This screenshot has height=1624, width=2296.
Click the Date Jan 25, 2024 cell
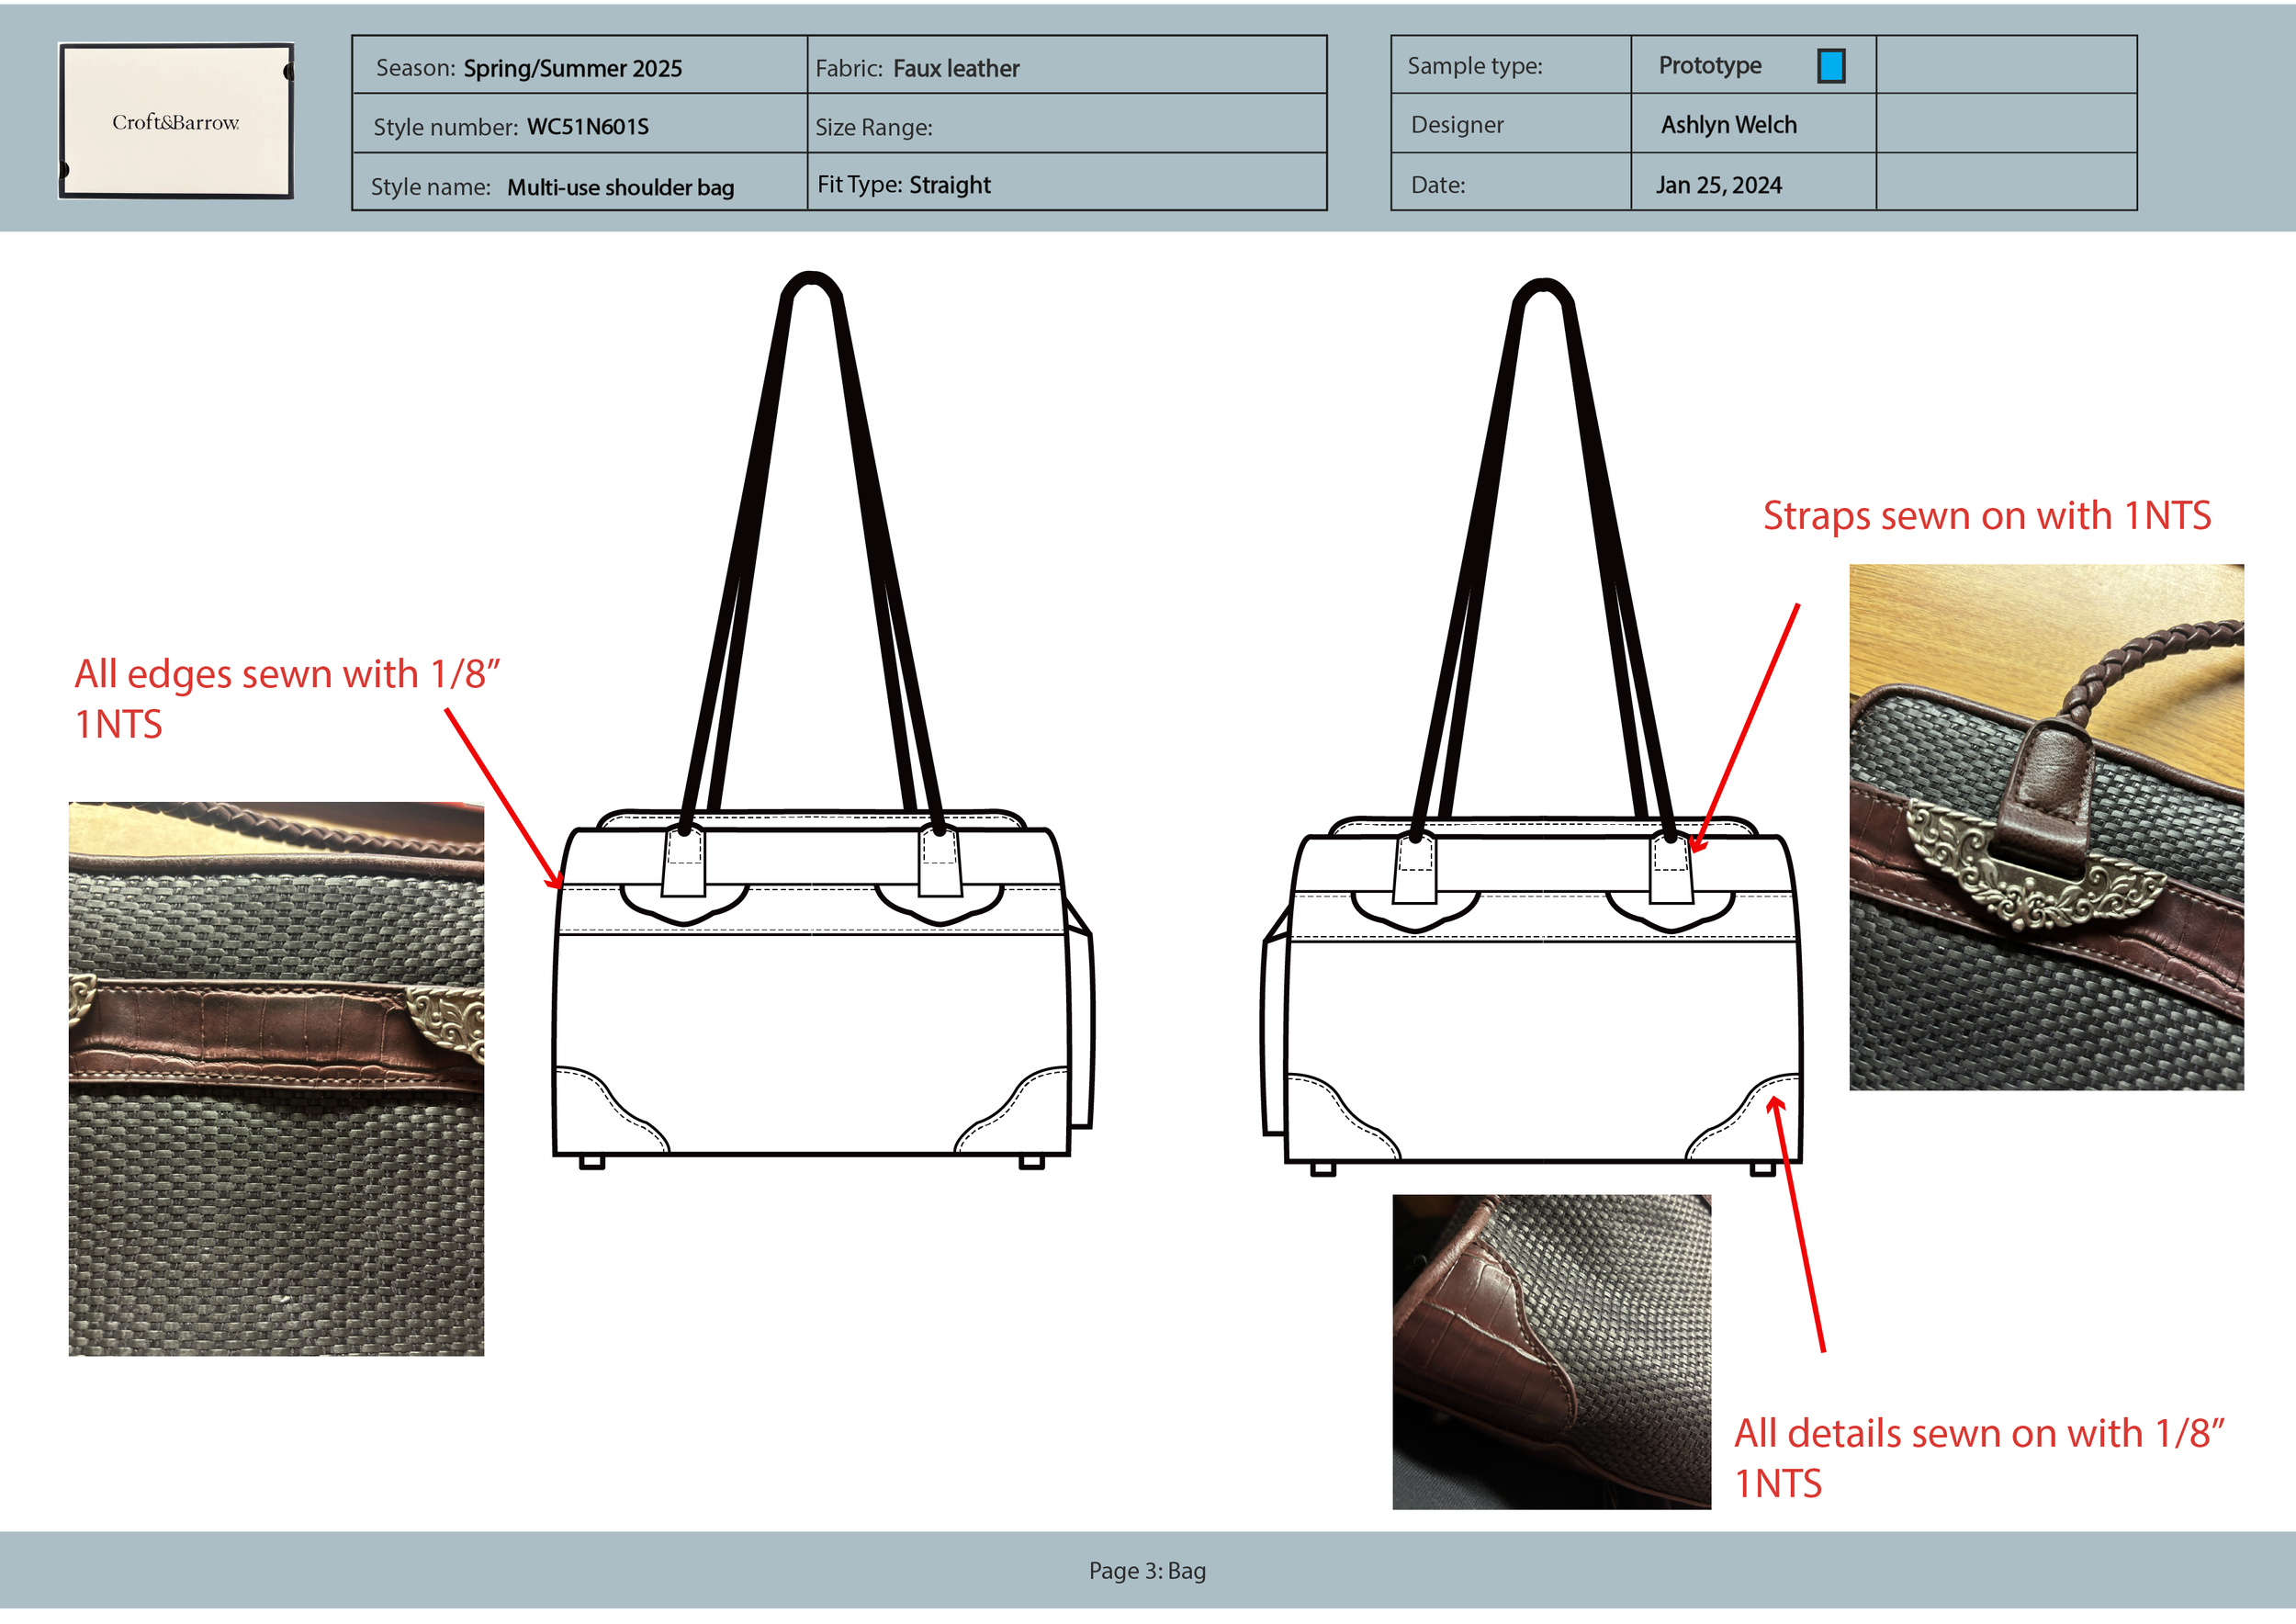point(1718,185)
